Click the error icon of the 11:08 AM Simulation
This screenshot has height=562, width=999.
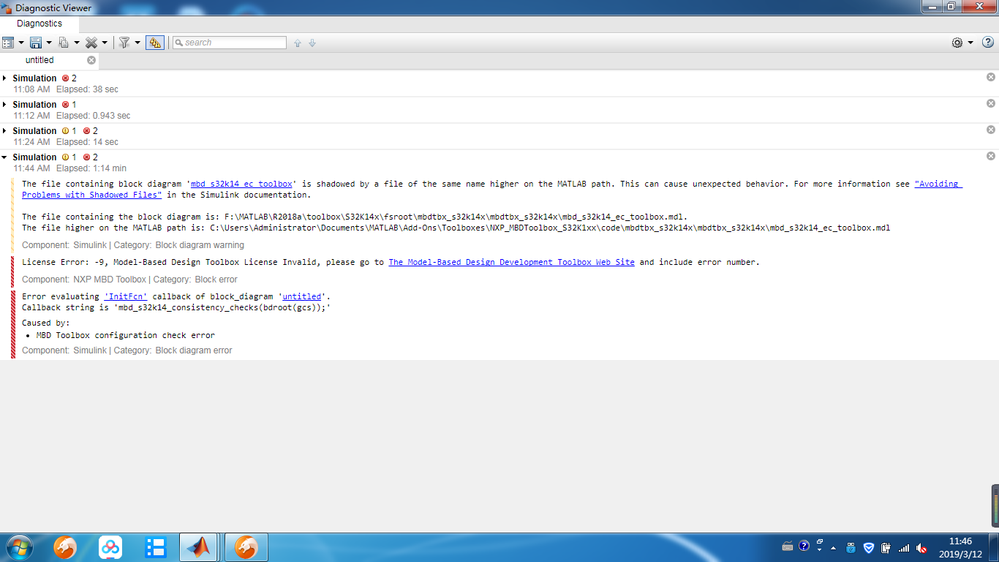tap(65, 78)
